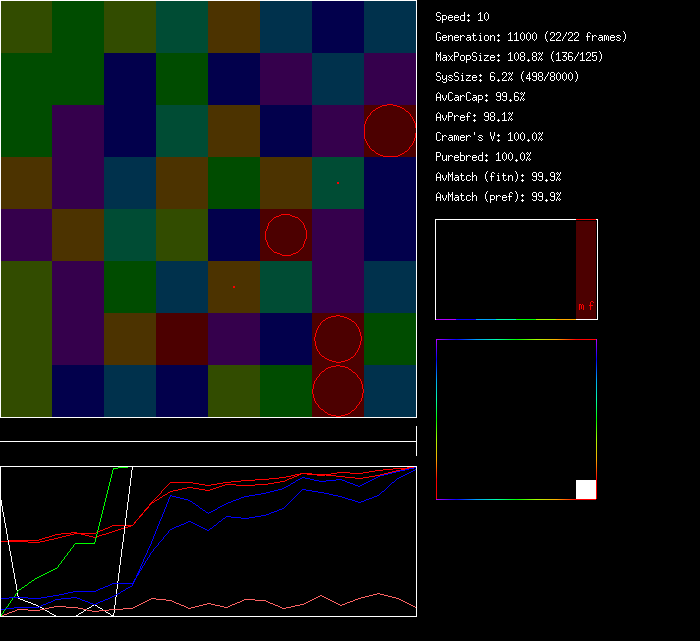
Task: Click the AvMatch (fitn) statistic
Action: [x=498, y=177]
